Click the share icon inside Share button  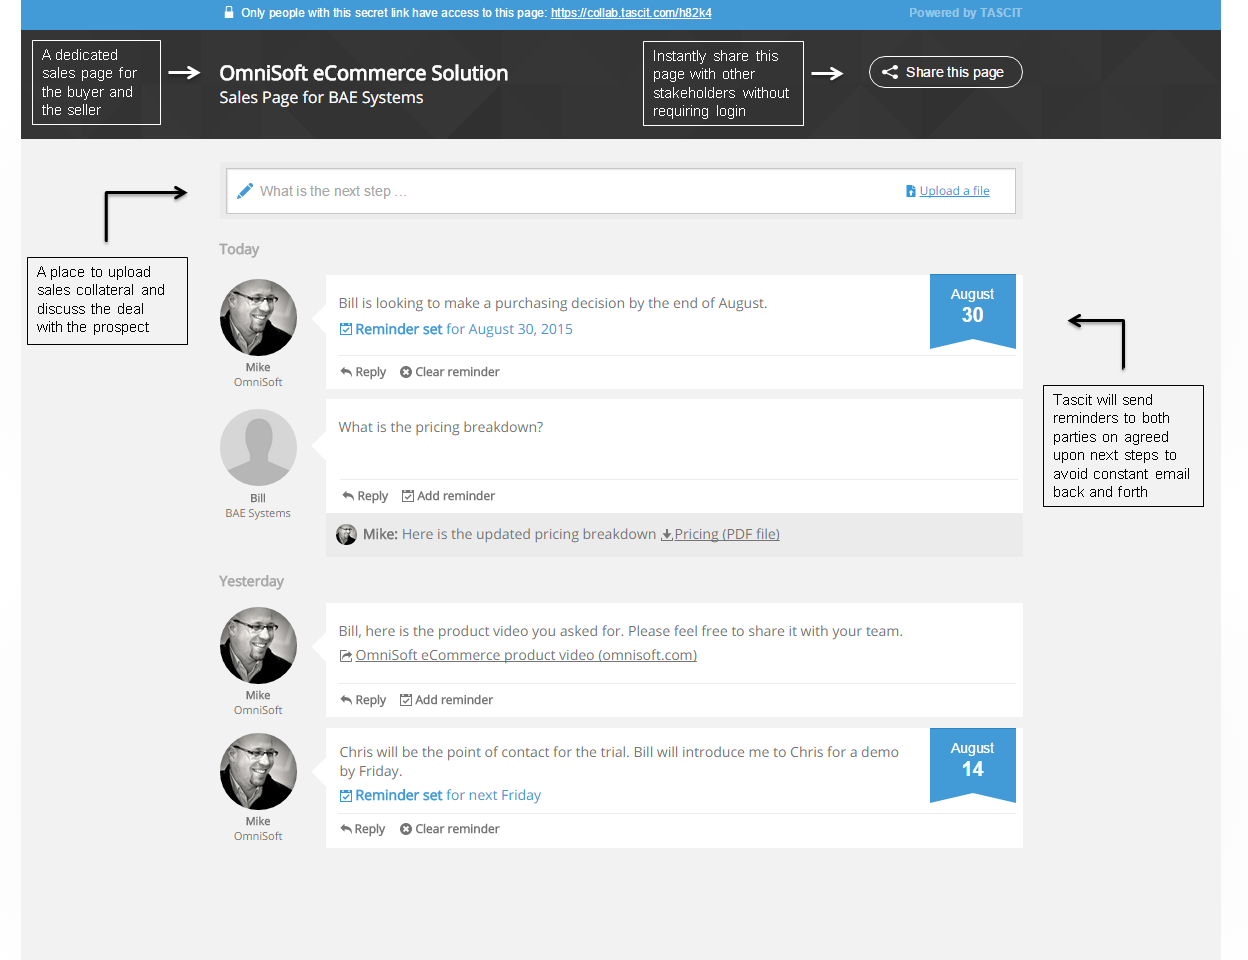[890, 72]
